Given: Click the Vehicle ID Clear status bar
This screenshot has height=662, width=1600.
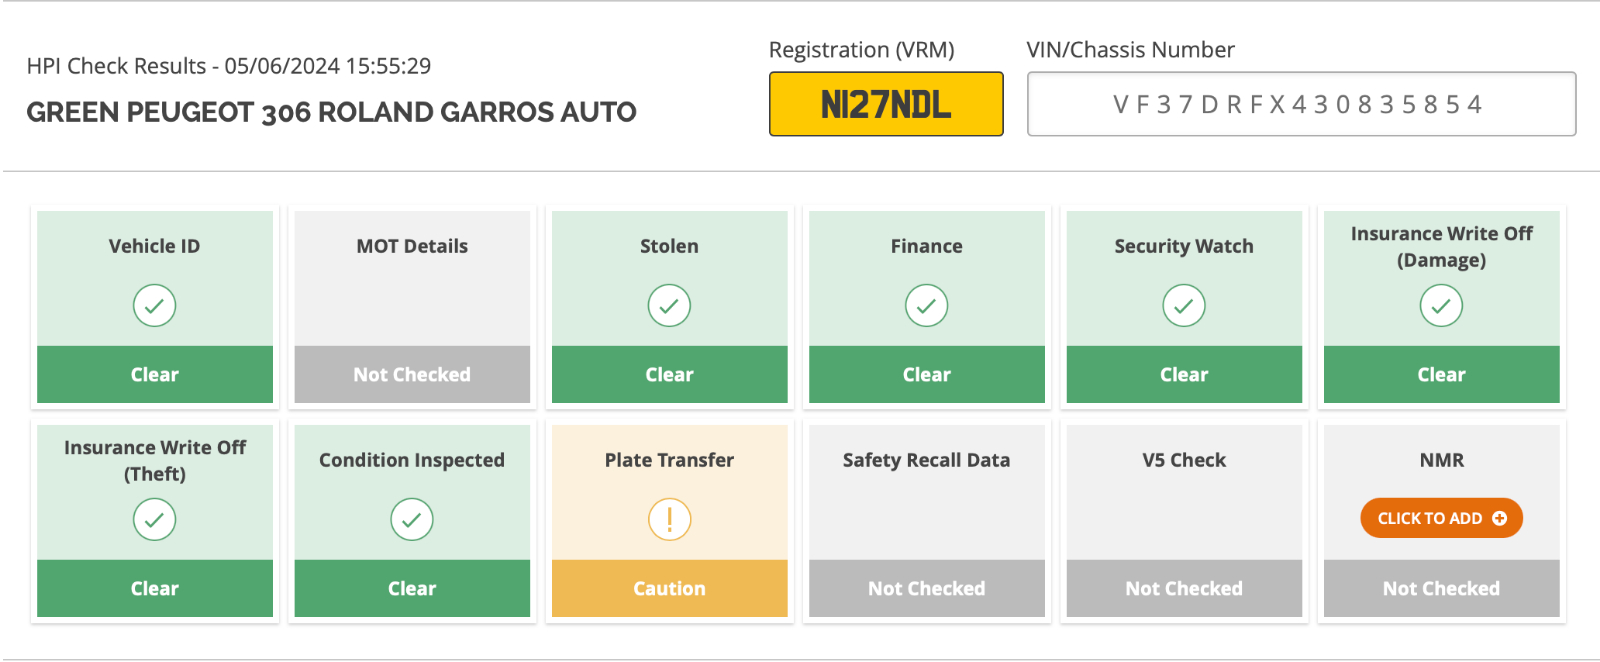Looking at the screenshot, I should coord(155,374).
